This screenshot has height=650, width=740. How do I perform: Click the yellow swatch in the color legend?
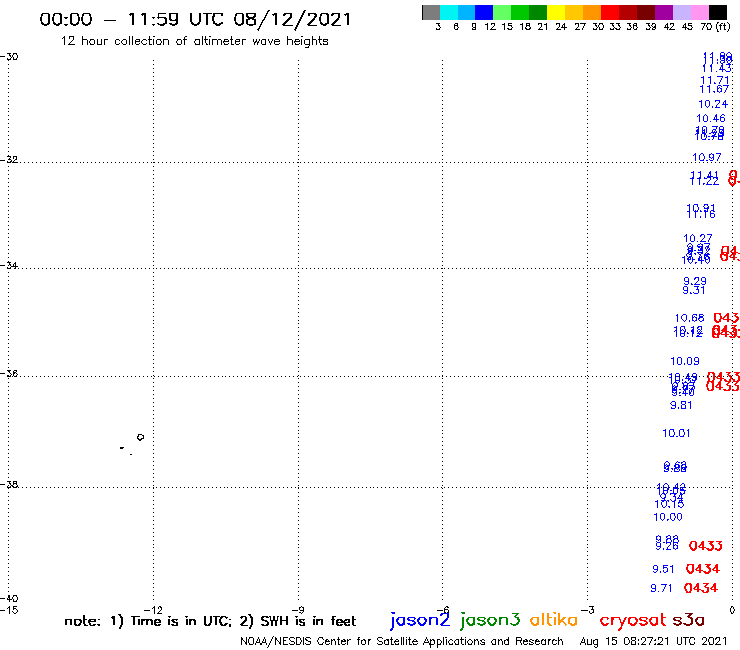click(556, 12)
